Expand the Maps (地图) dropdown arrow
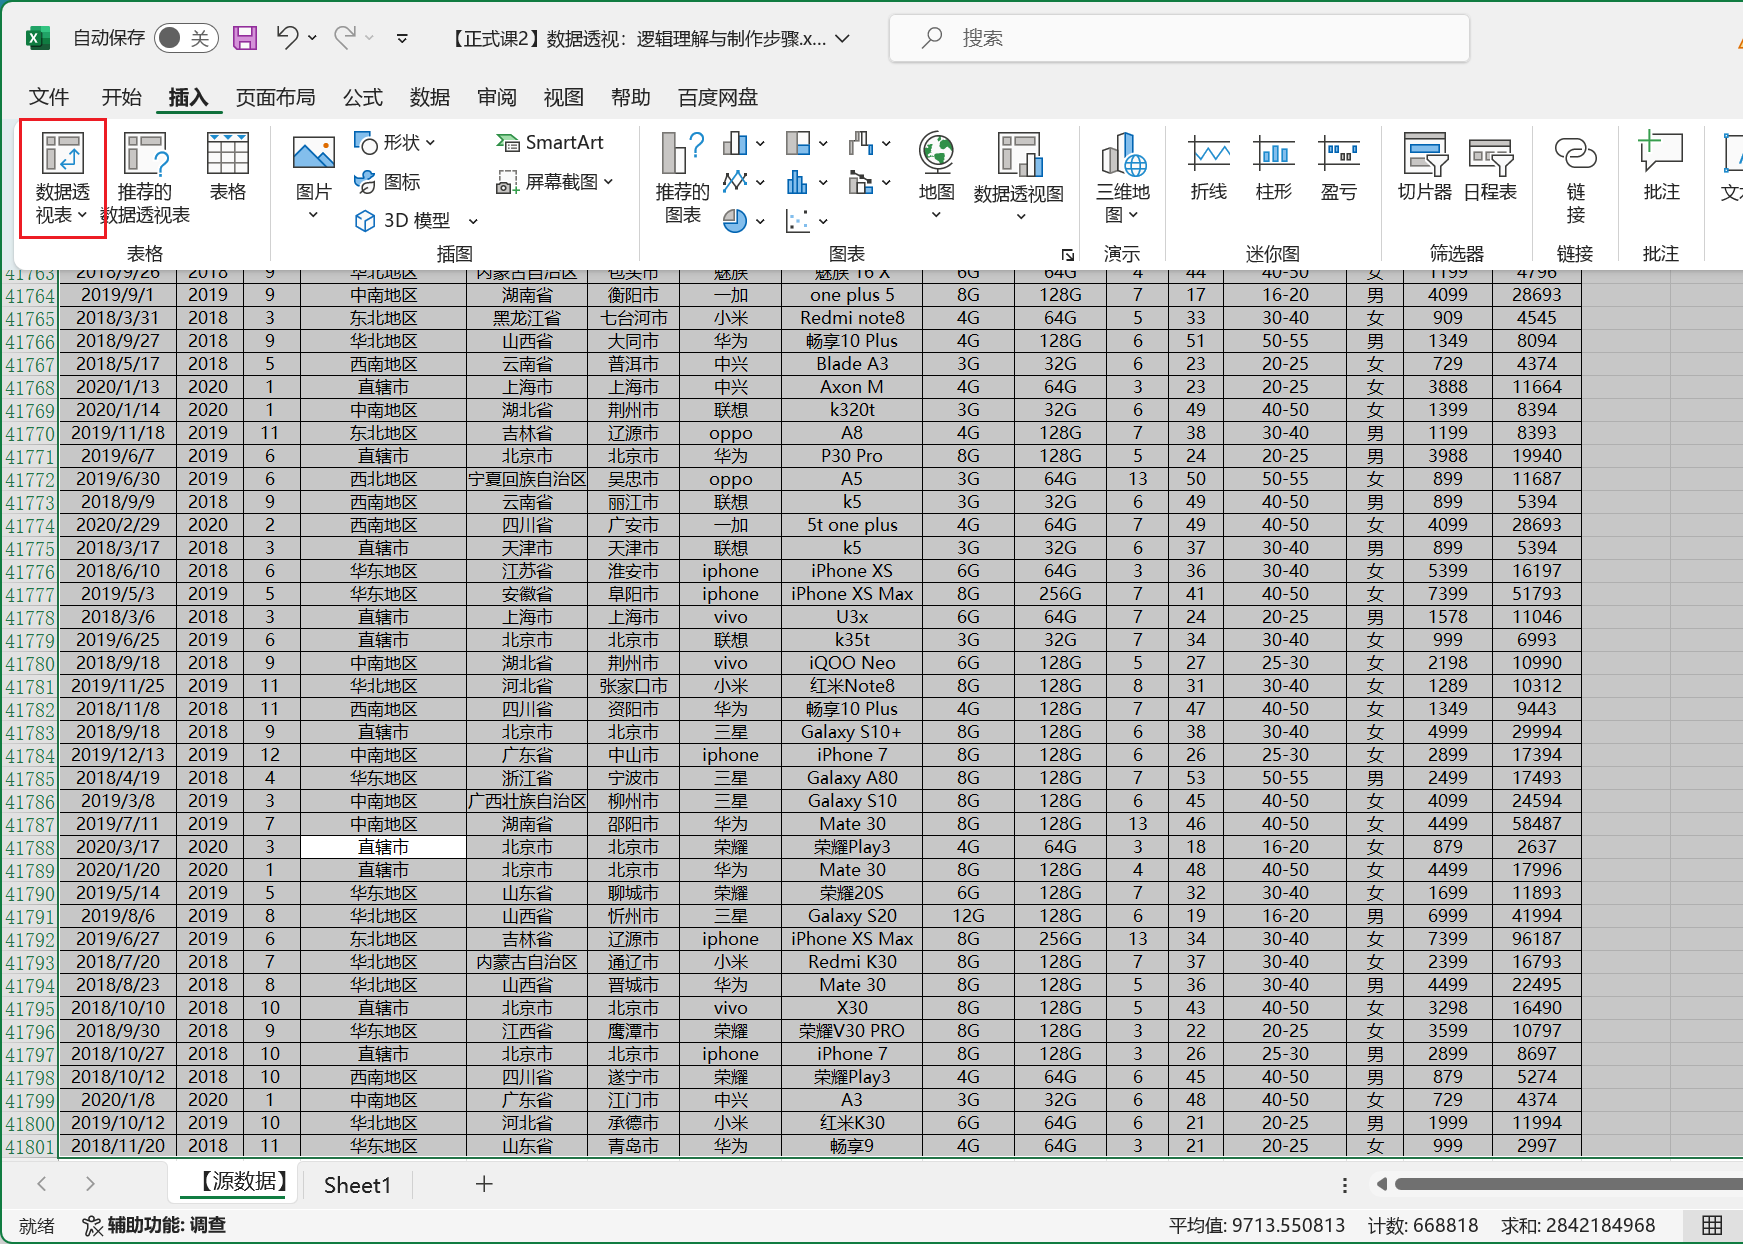 pyautogui.click(x=937, y=215)
